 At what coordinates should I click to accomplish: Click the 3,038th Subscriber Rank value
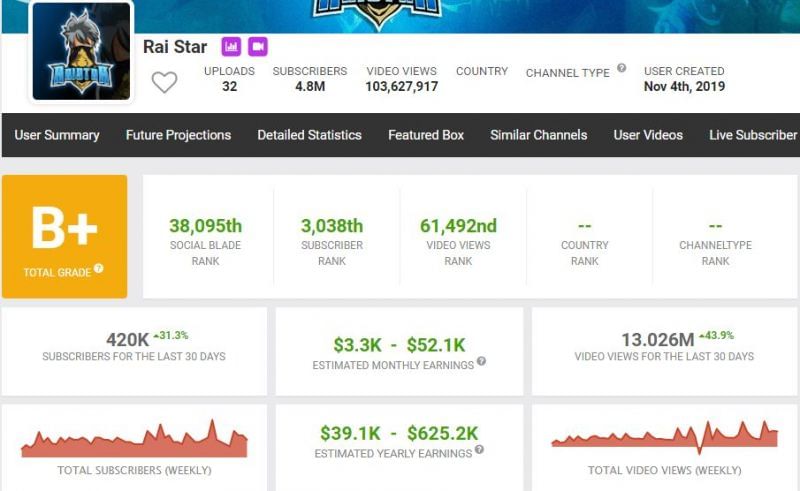[x=332, y=226]
